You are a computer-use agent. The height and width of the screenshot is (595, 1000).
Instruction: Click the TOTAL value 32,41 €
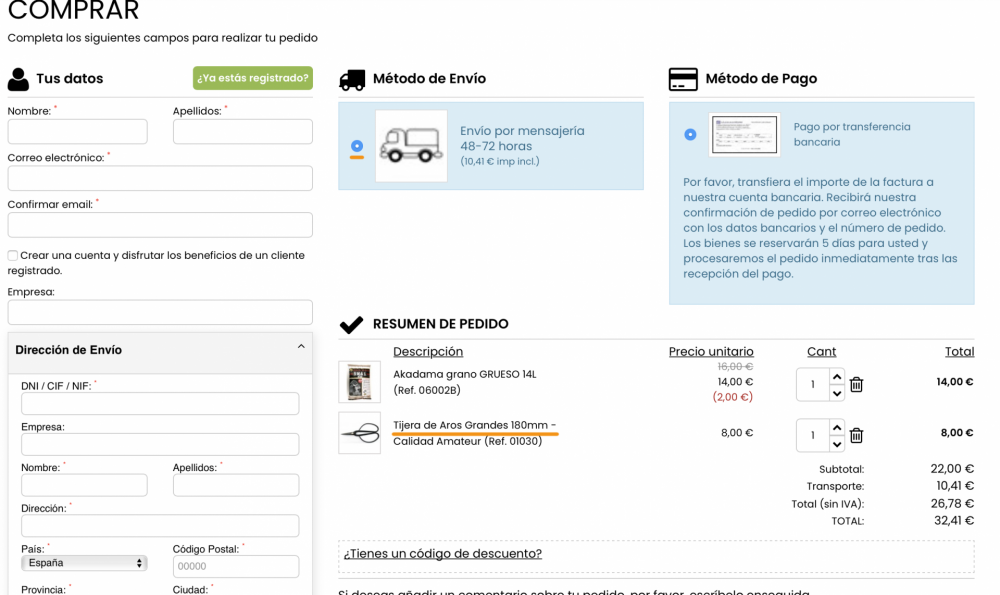click(953, 521)
